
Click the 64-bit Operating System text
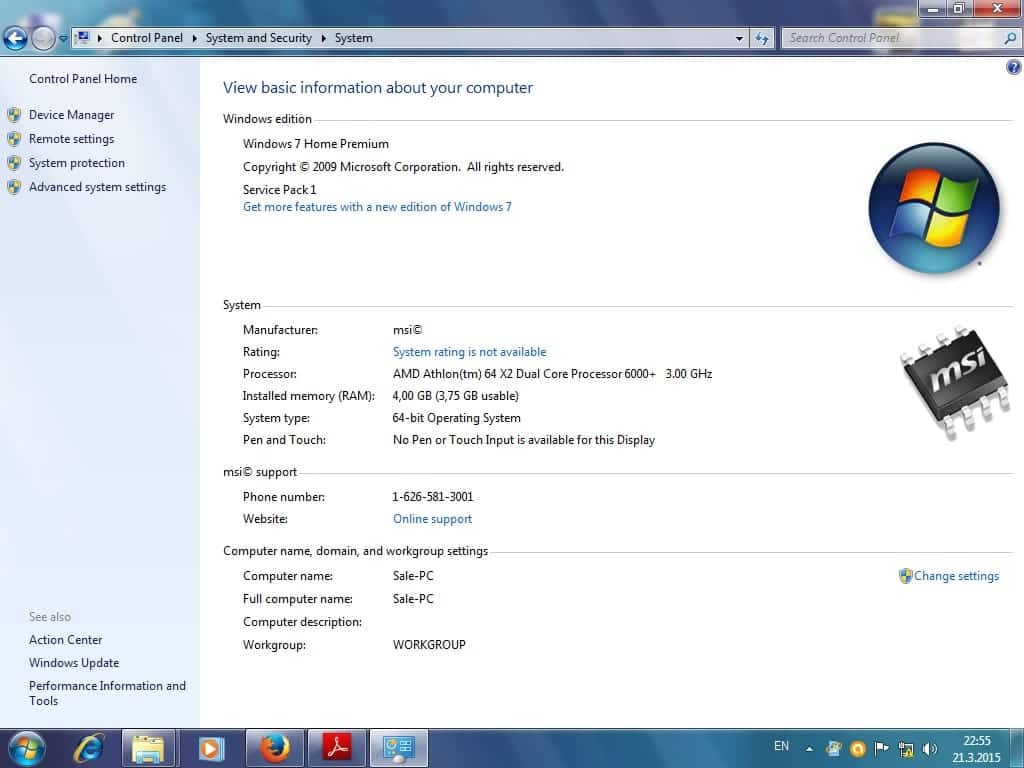pyautogui.click(x=456, y=418)
